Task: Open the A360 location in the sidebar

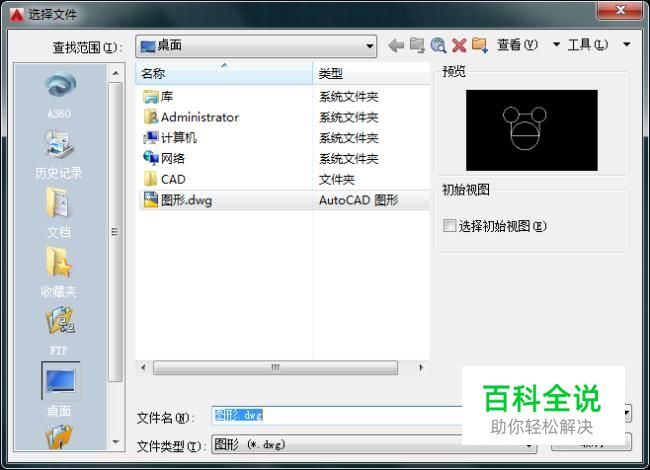Action: coord(59,94)
